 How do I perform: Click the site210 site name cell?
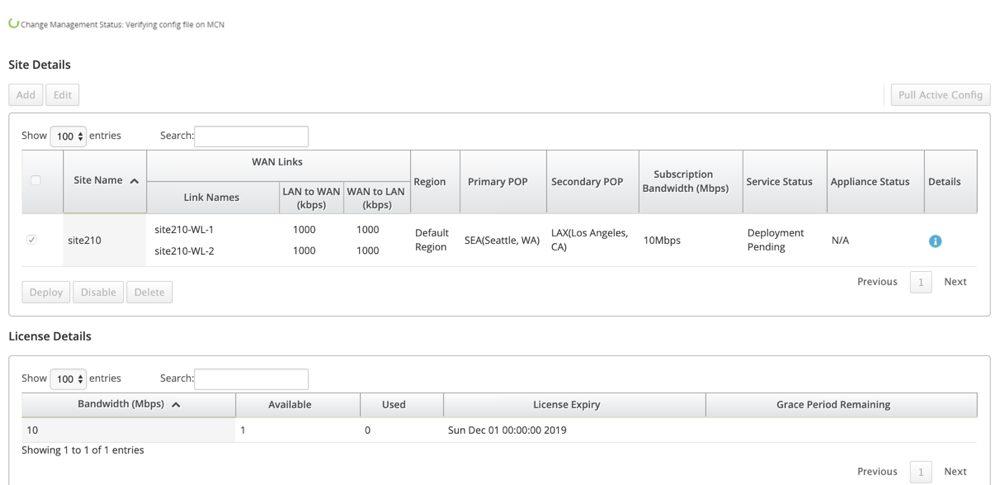(105, 241)
